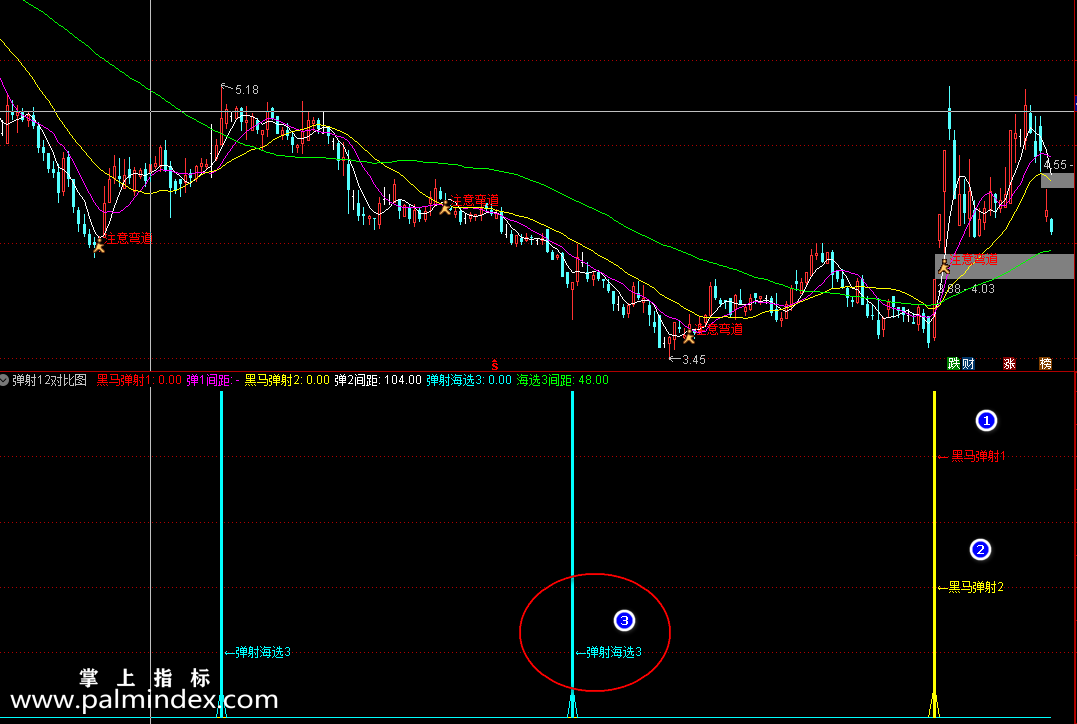Select the yellow 黑马弹射2 signal label

pyautogui.click(x=976, y=587)
